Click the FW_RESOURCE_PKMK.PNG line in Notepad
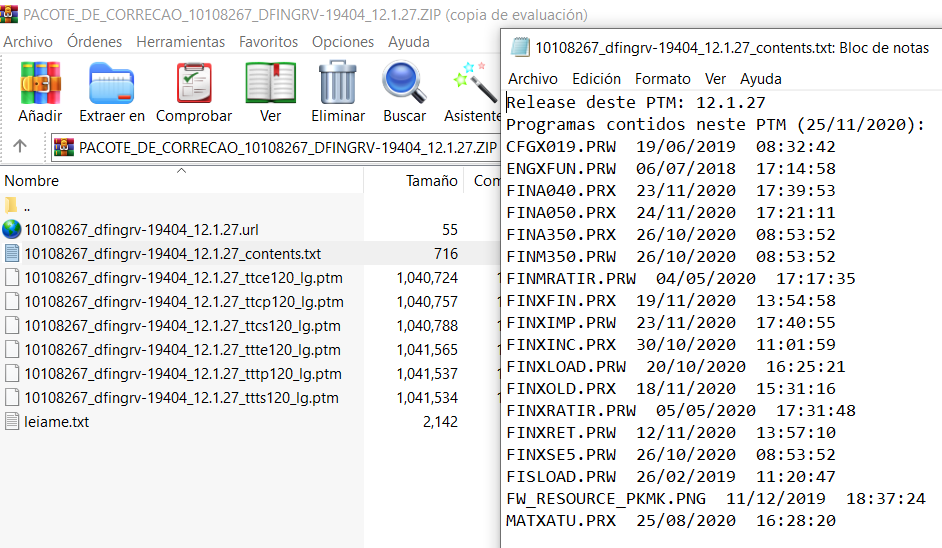This screenshot has width=942, height=548. [x=716, y=498]
